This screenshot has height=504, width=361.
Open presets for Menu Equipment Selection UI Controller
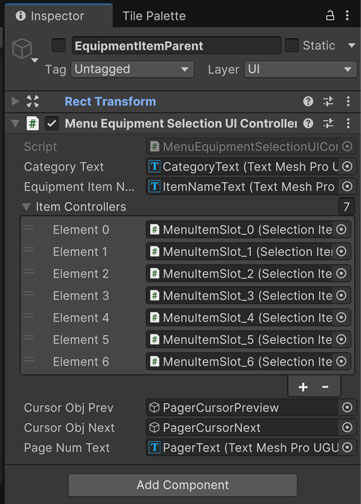click(x=328, y=124)
